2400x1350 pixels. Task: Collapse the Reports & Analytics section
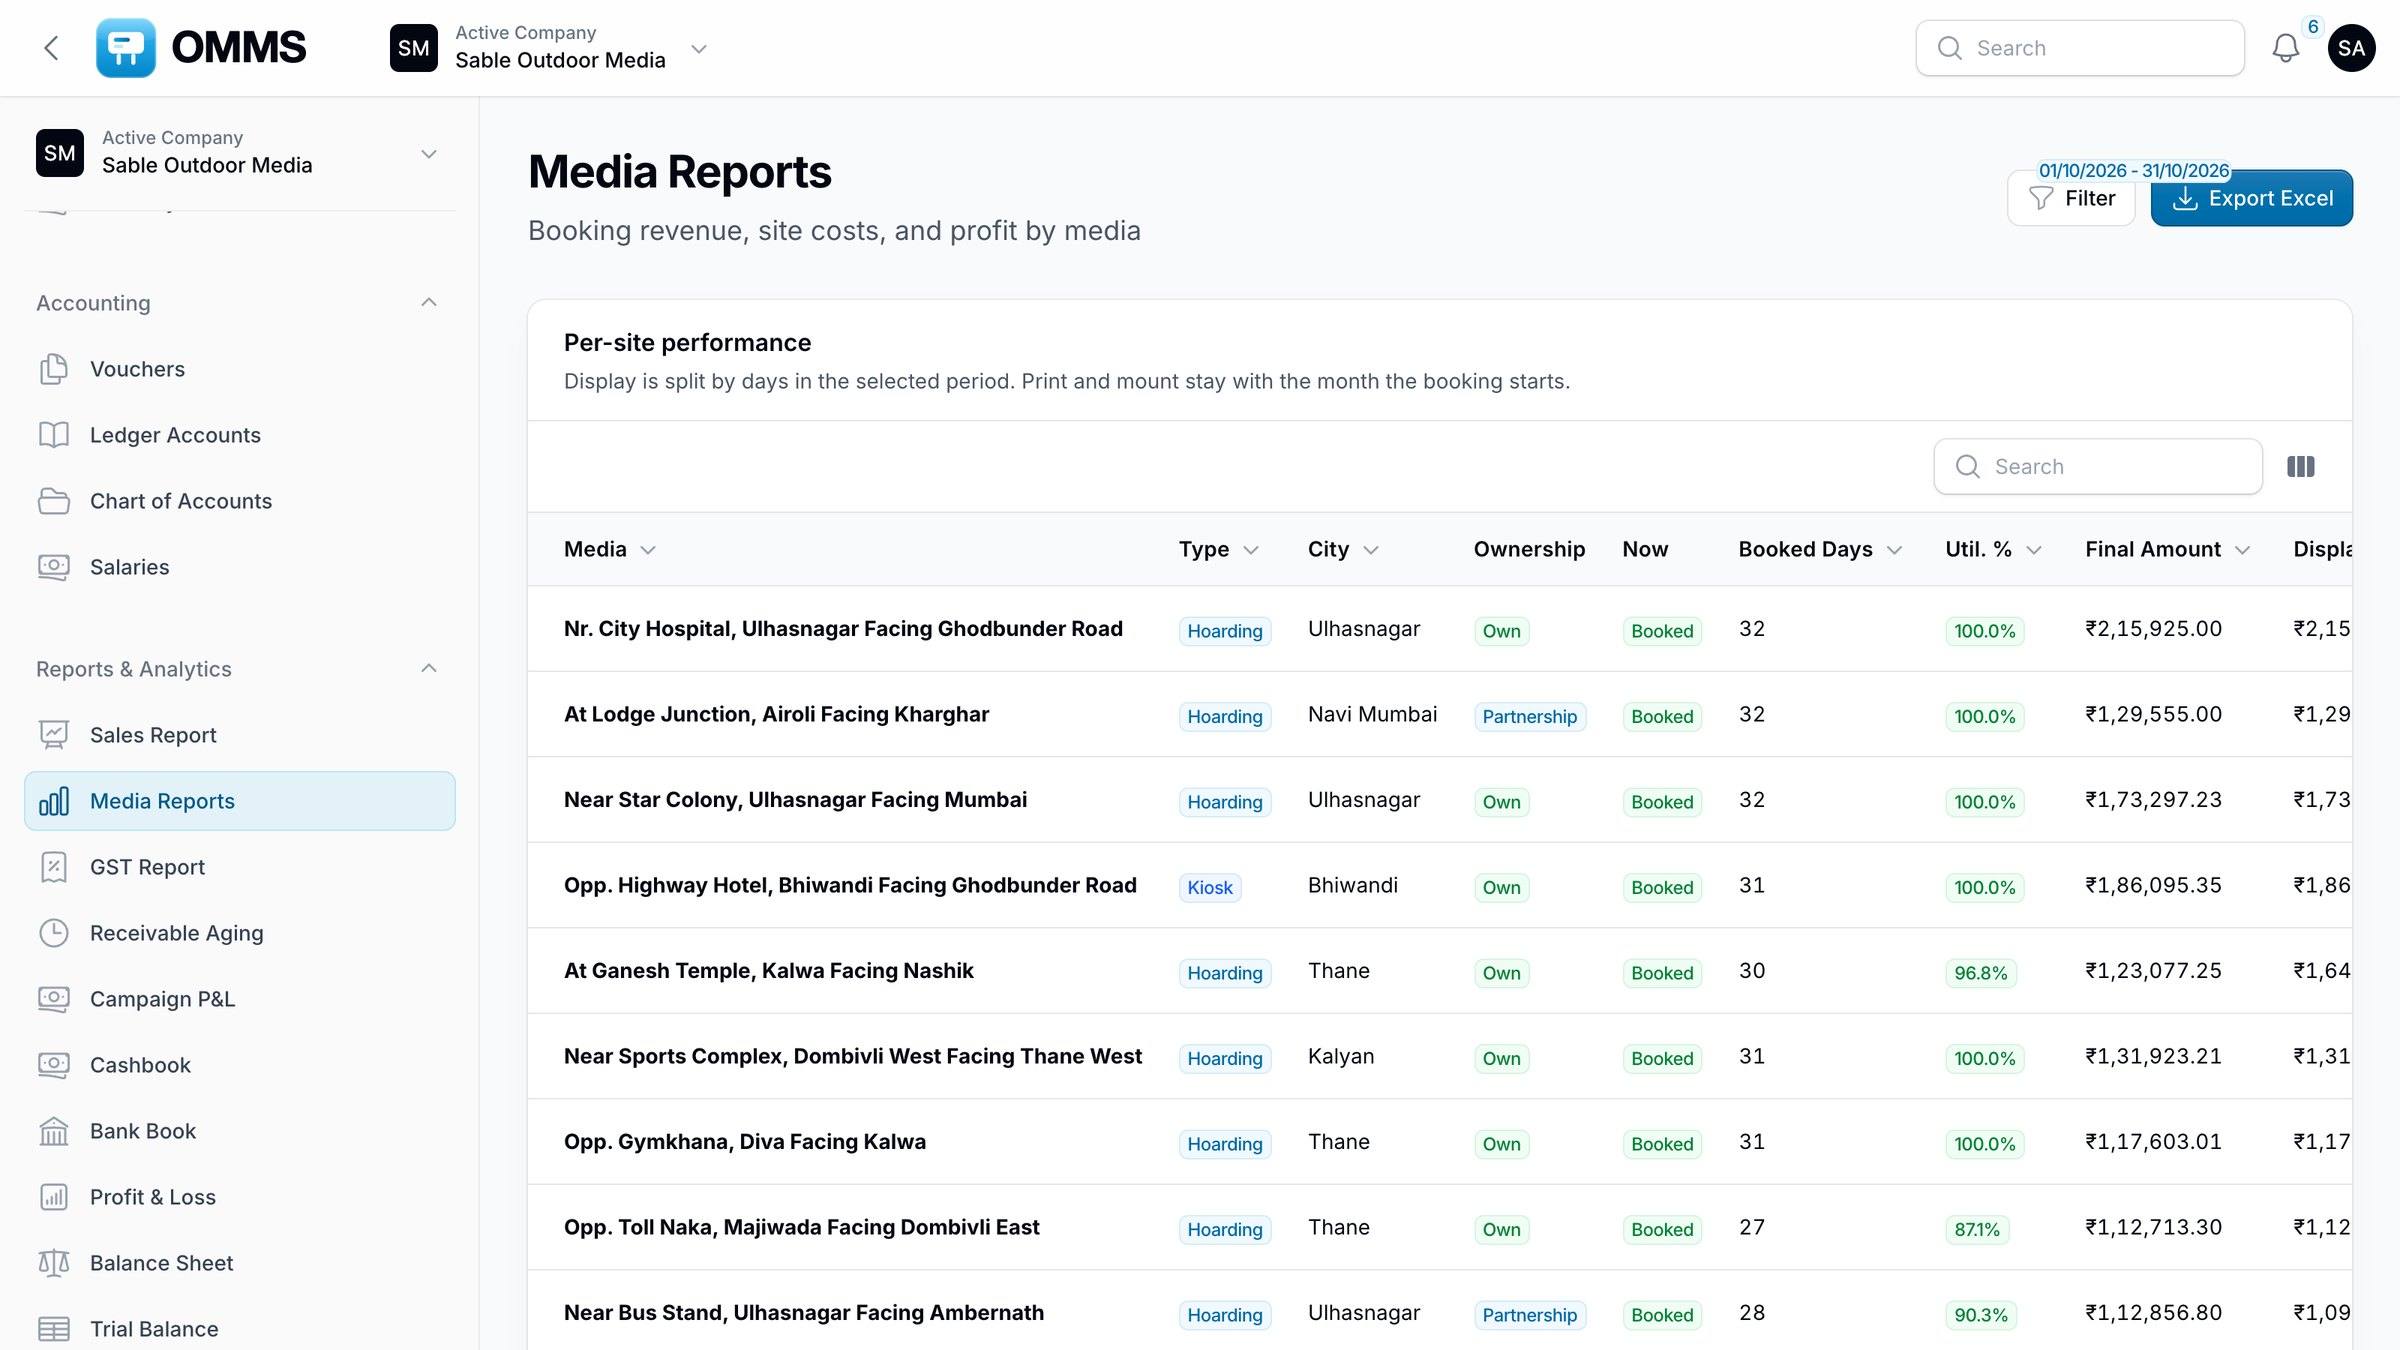429,668
